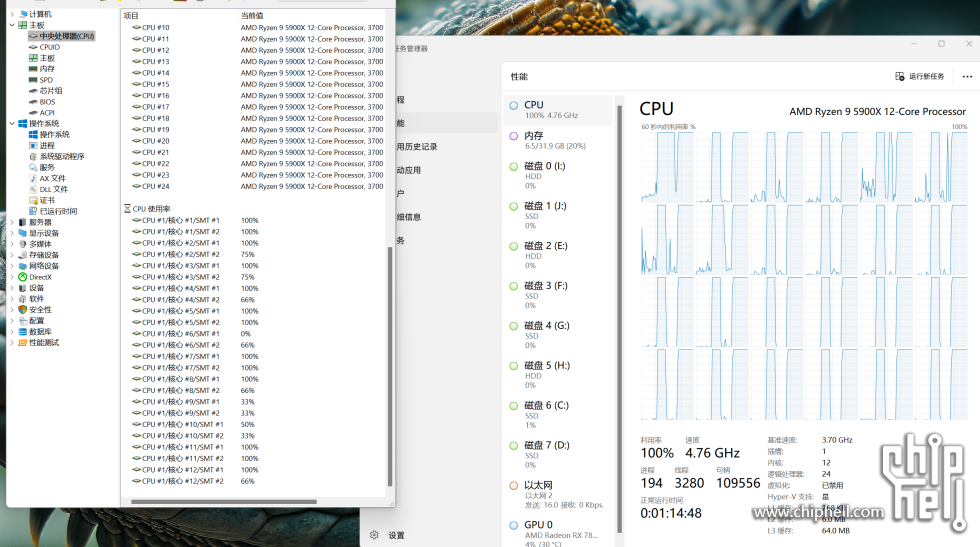The width and height of the screenshot is (980, 547).
Task: Expand the 设备 node chevron
Action: pyautogui.click(x=12, y=288)
